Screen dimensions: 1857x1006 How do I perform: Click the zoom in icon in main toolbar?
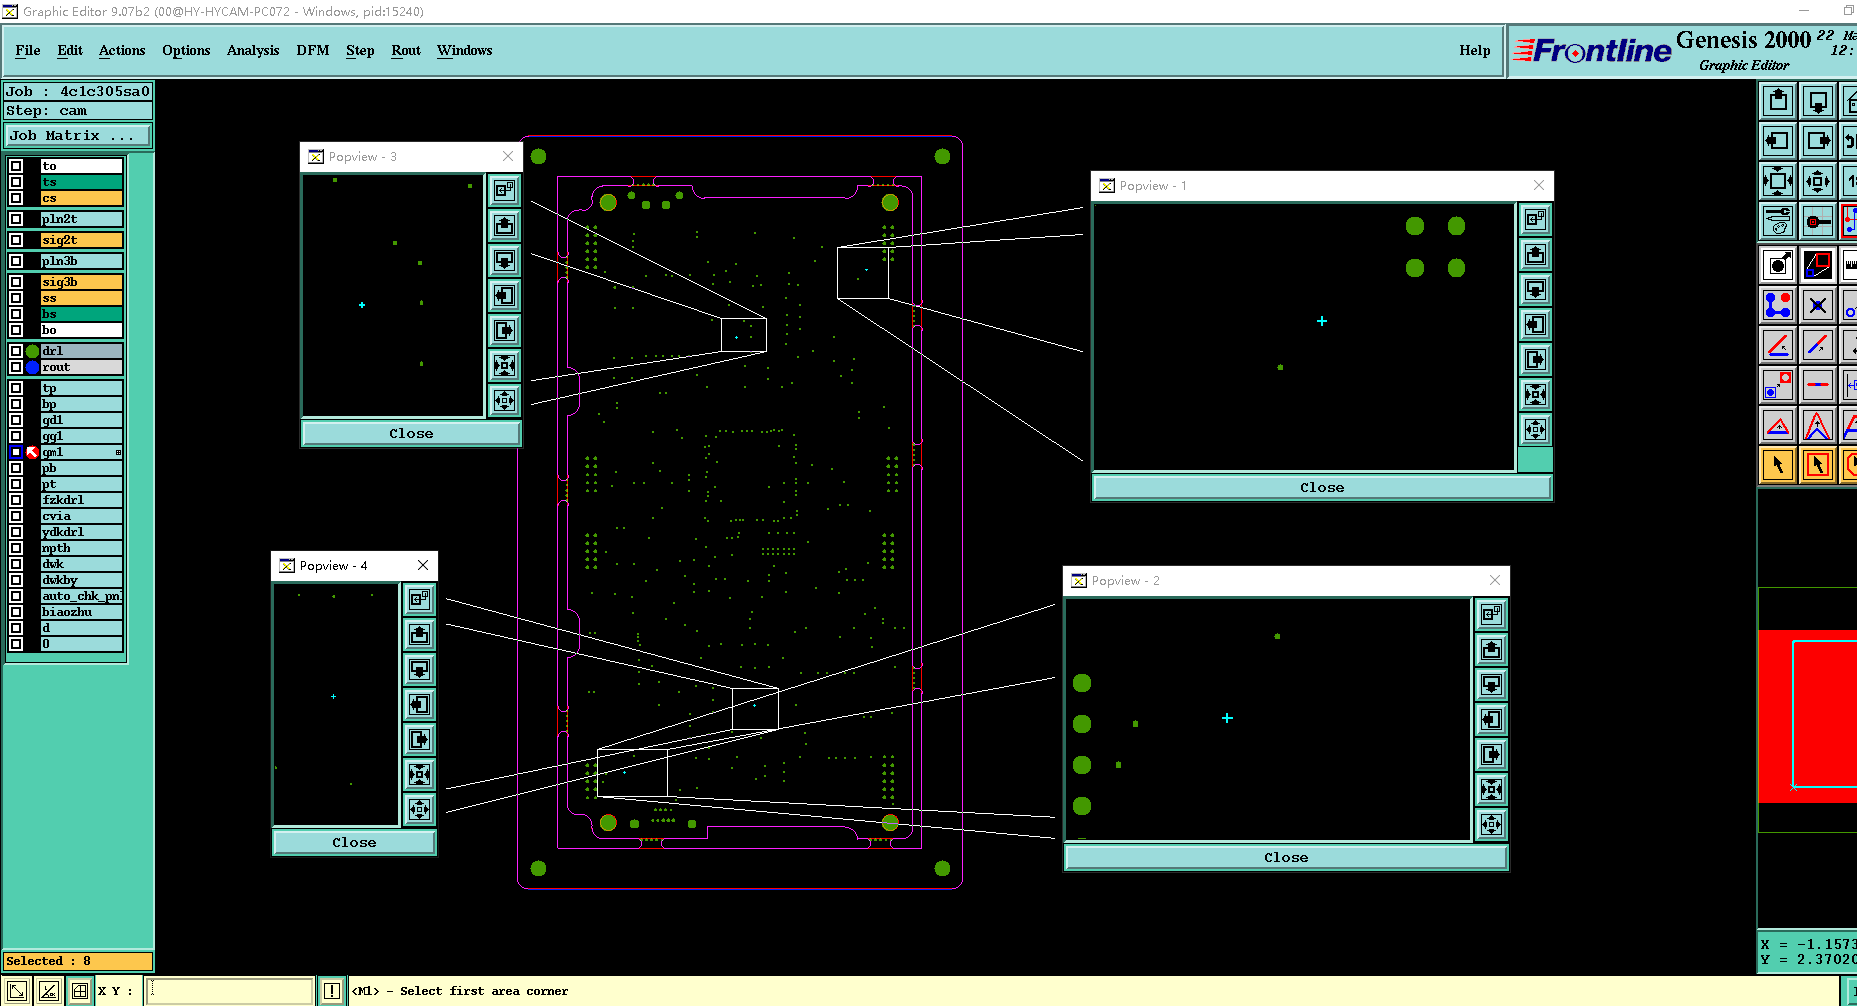click(x=1778, y=181)
